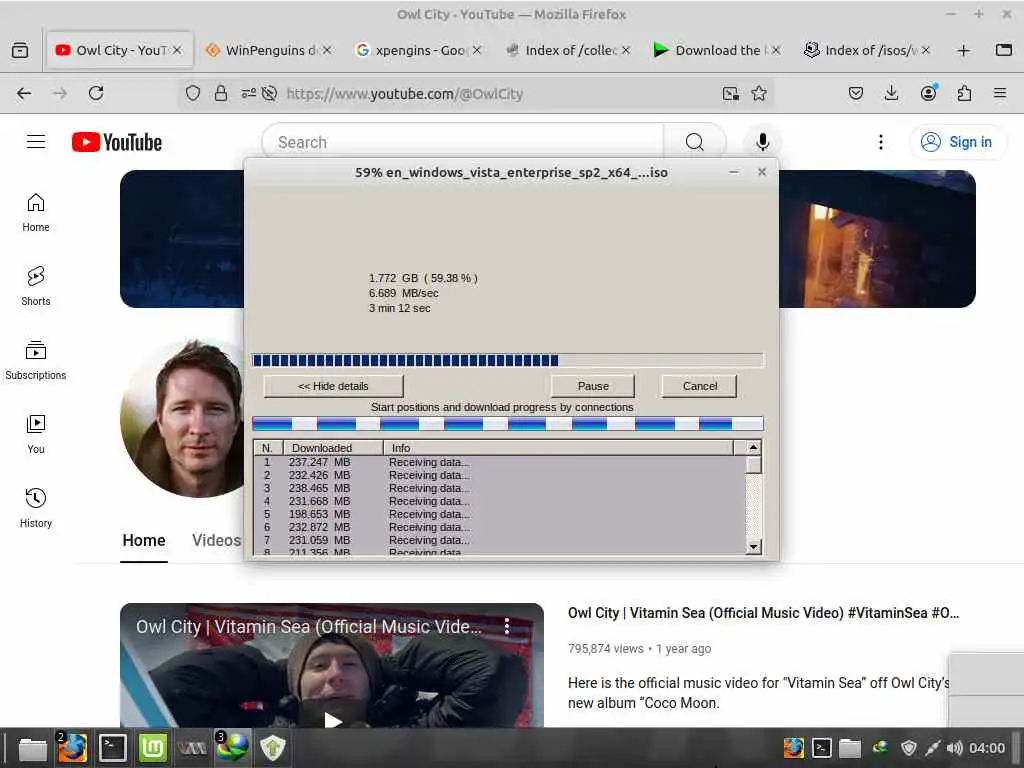Click the 04:00 clock
This screenshot has height=768, width=1024.
coord(987,748)
